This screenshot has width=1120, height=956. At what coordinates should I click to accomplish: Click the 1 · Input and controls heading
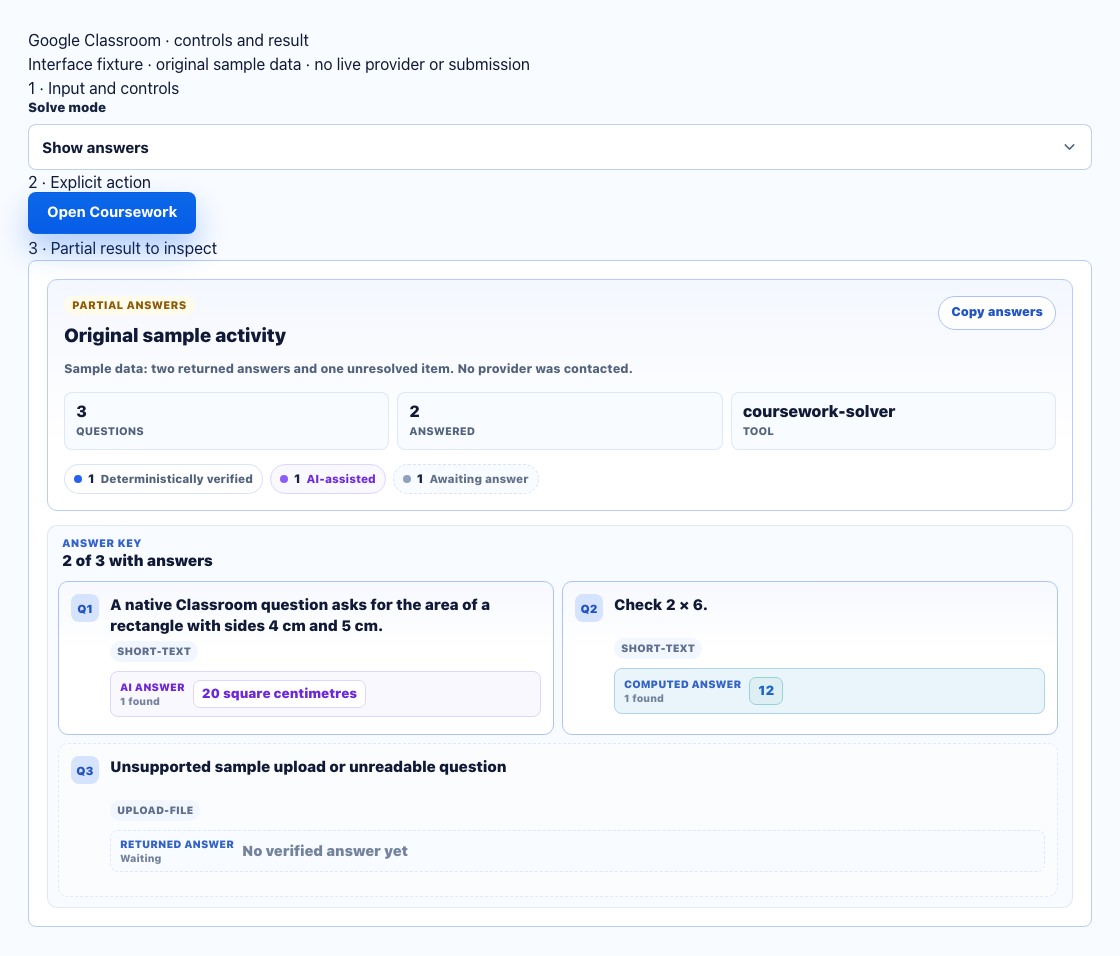(104, 89)
